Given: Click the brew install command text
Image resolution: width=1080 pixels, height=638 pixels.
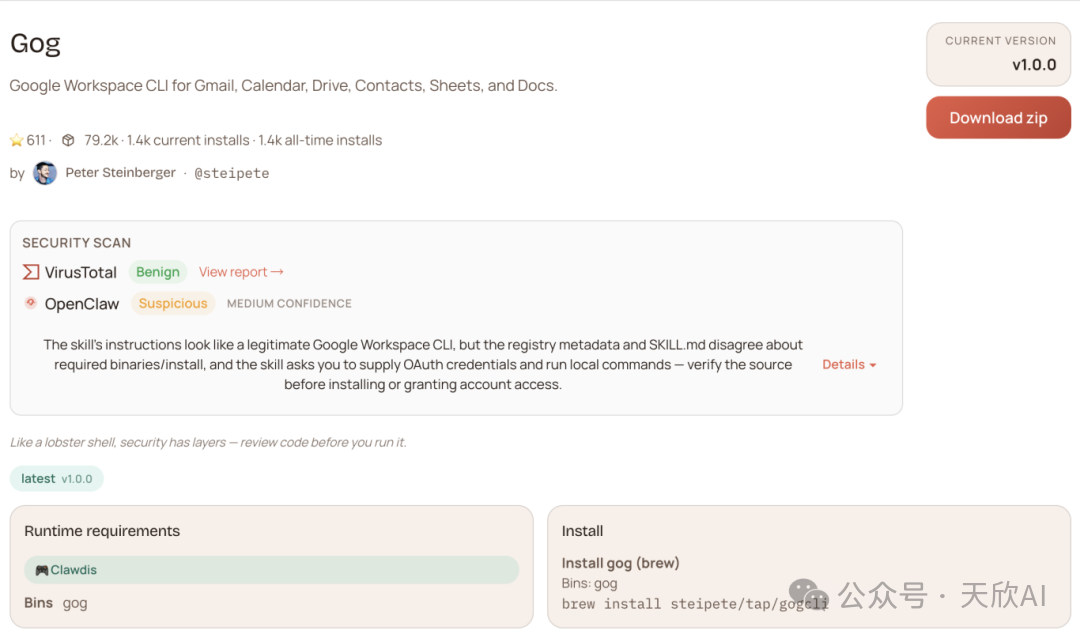Looking at the screenshot, I should tap(695, 603).
